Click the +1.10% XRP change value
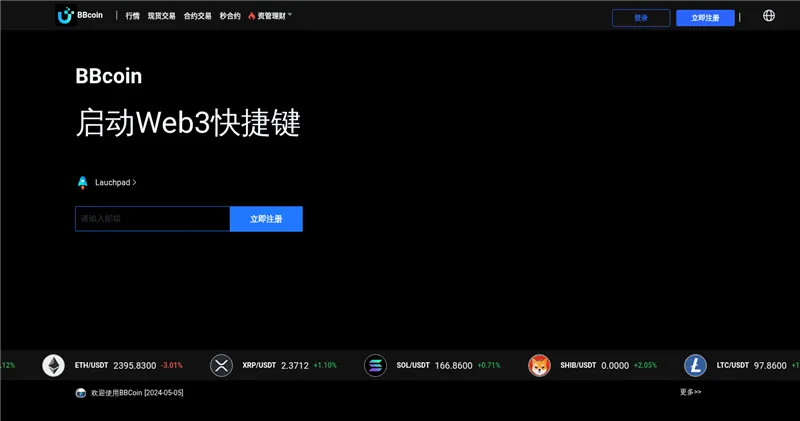 click(325, 365)
